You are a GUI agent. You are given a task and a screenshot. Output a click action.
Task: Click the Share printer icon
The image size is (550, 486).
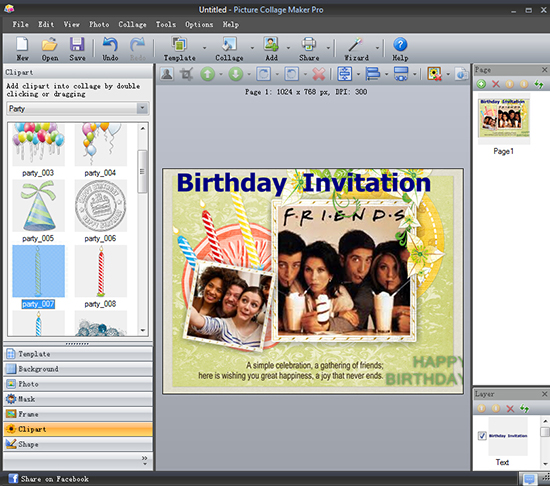[309, 45]
